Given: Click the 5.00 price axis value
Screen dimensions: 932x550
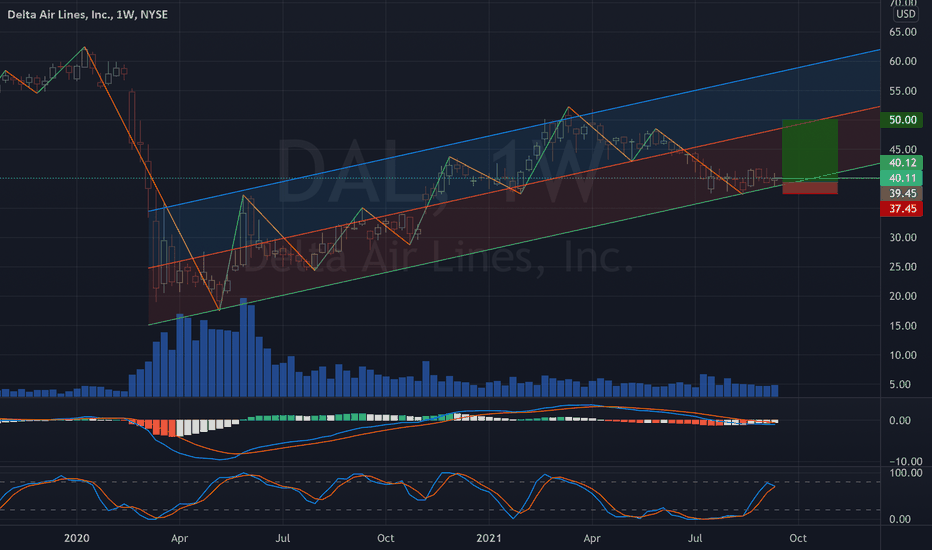Looking at the screenshot, I should 900,384.
